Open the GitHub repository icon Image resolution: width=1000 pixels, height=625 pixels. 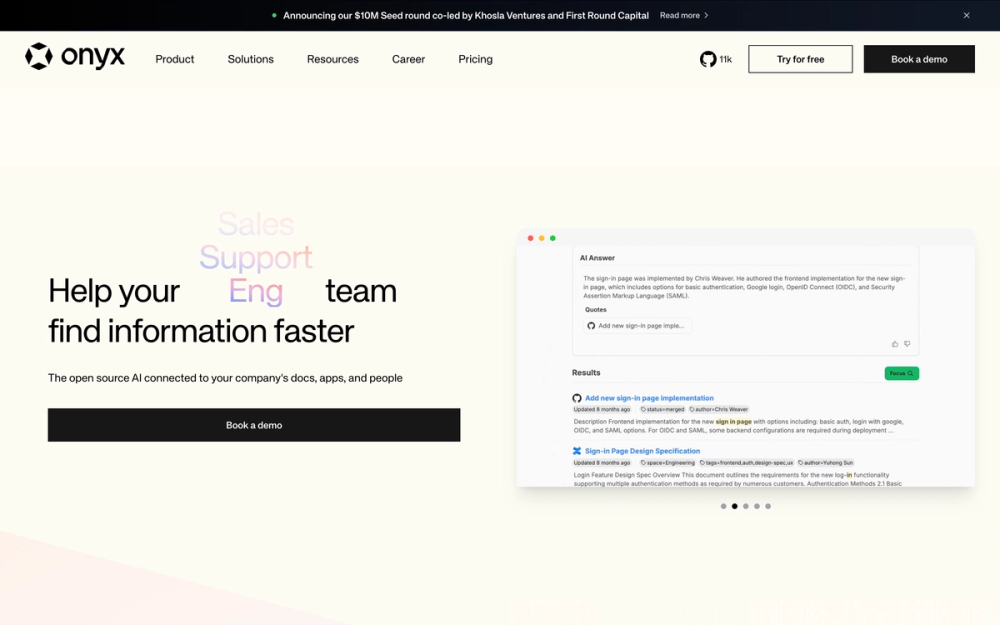pos(708,59)
